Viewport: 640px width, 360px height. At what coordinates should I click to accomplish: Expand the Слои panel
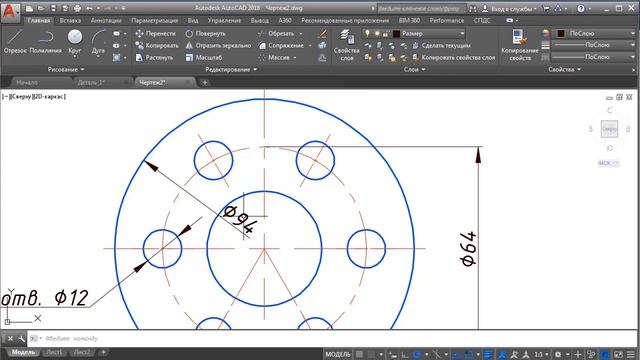pos(415,70)
